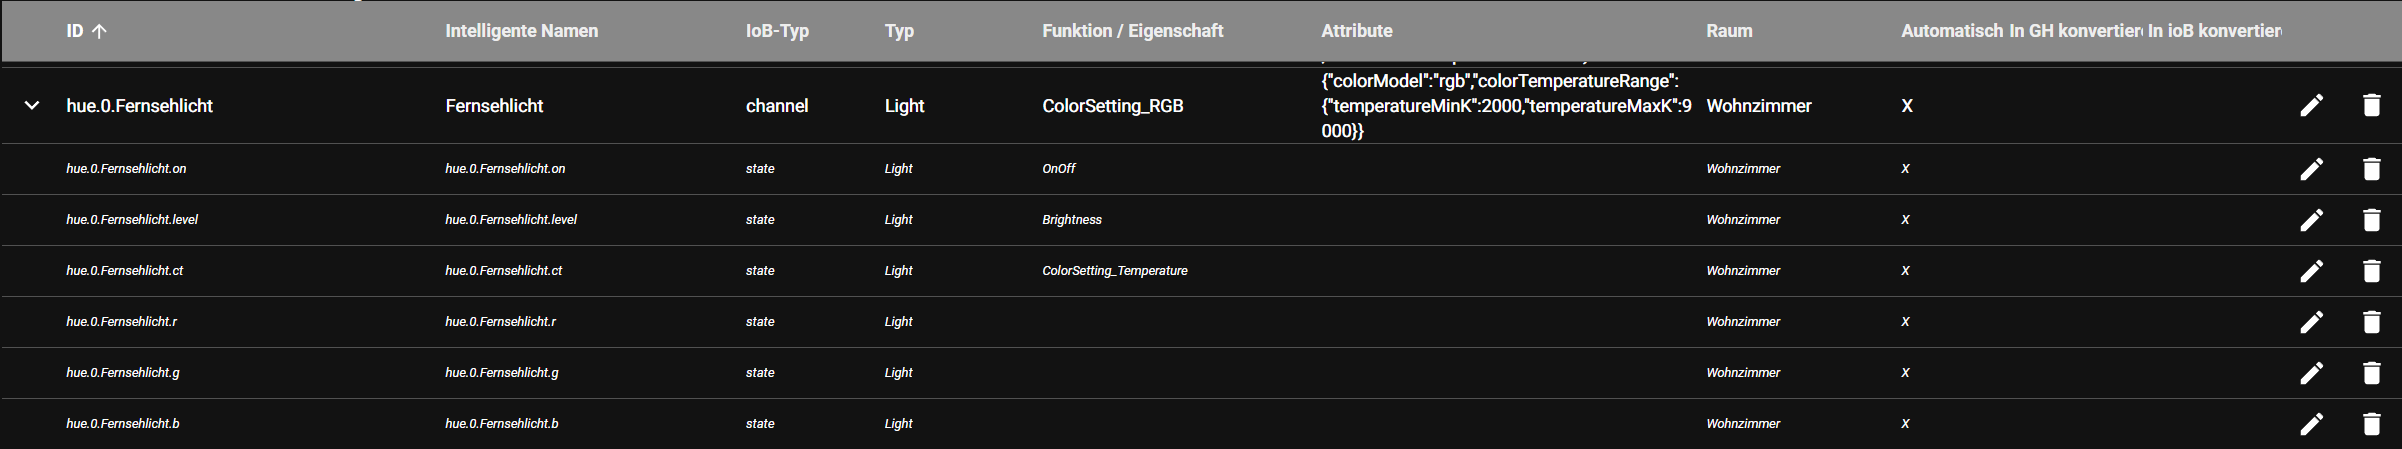Toggle the Automatisch X for Fernsehlicht channel

click(x=1907, y=106)
